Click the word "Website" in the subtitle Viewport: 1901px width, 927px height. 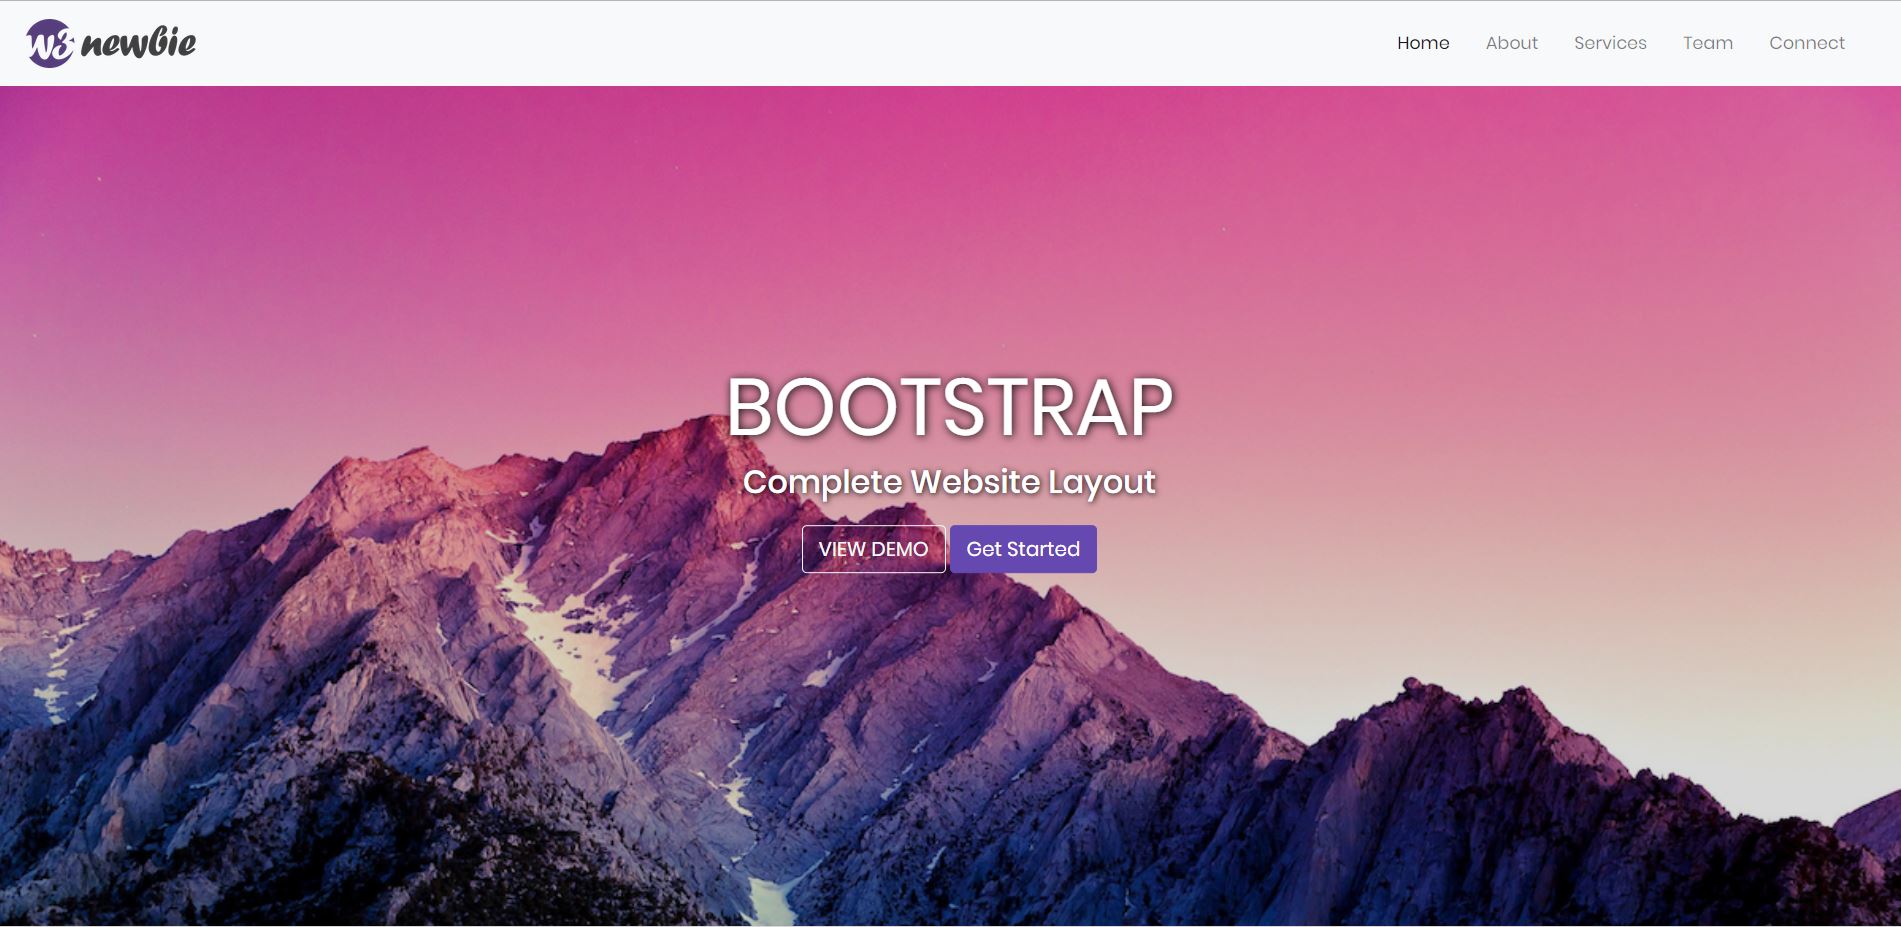pyautogui.click(x=975, y=482)
